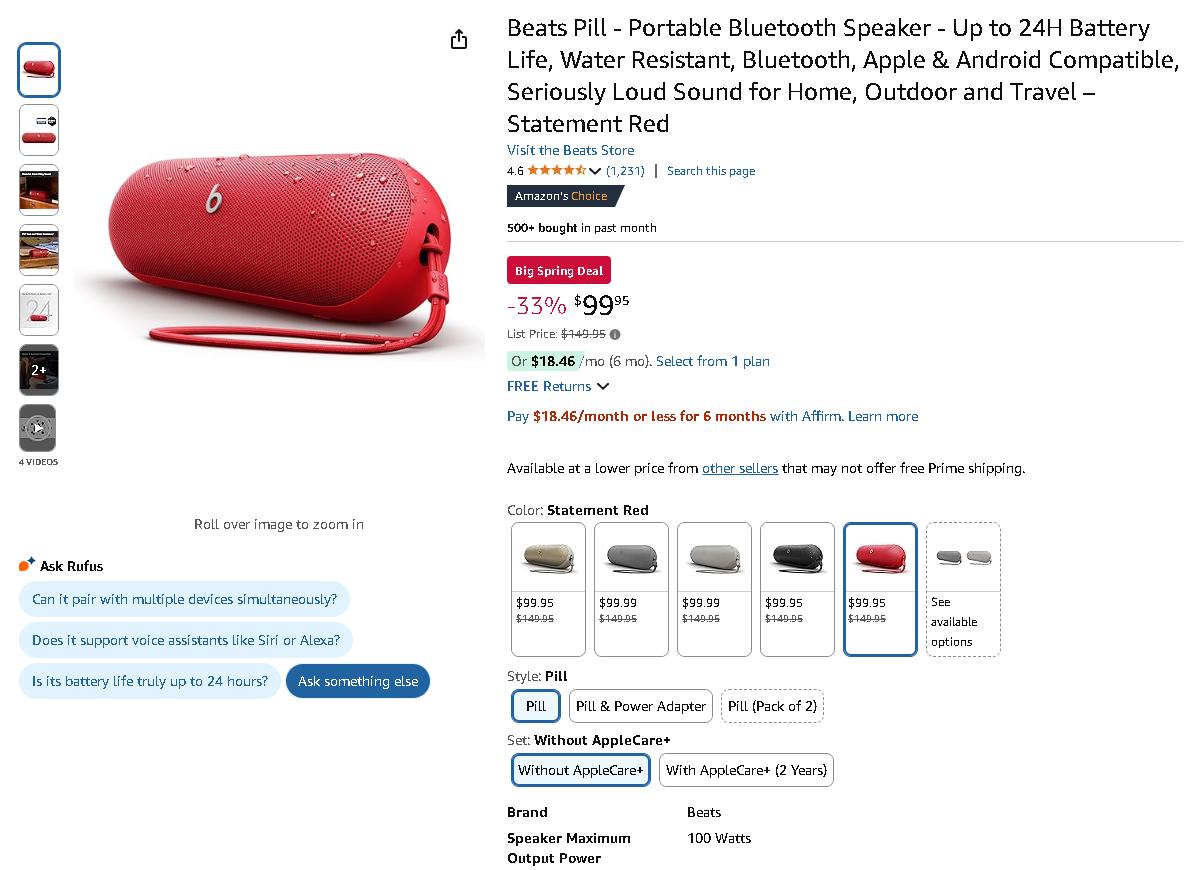Viewport: 1189px width, 870px height.
Task: Click the list price info icon
Action: [x=615, y=334]
